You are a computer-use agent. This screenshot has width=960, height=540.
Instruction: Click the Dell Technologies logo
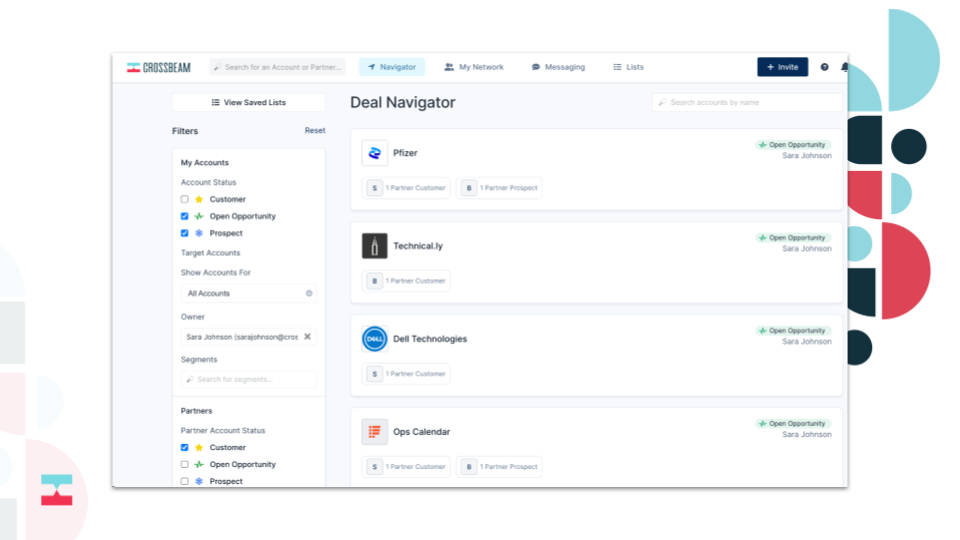[x=375, y=339]
